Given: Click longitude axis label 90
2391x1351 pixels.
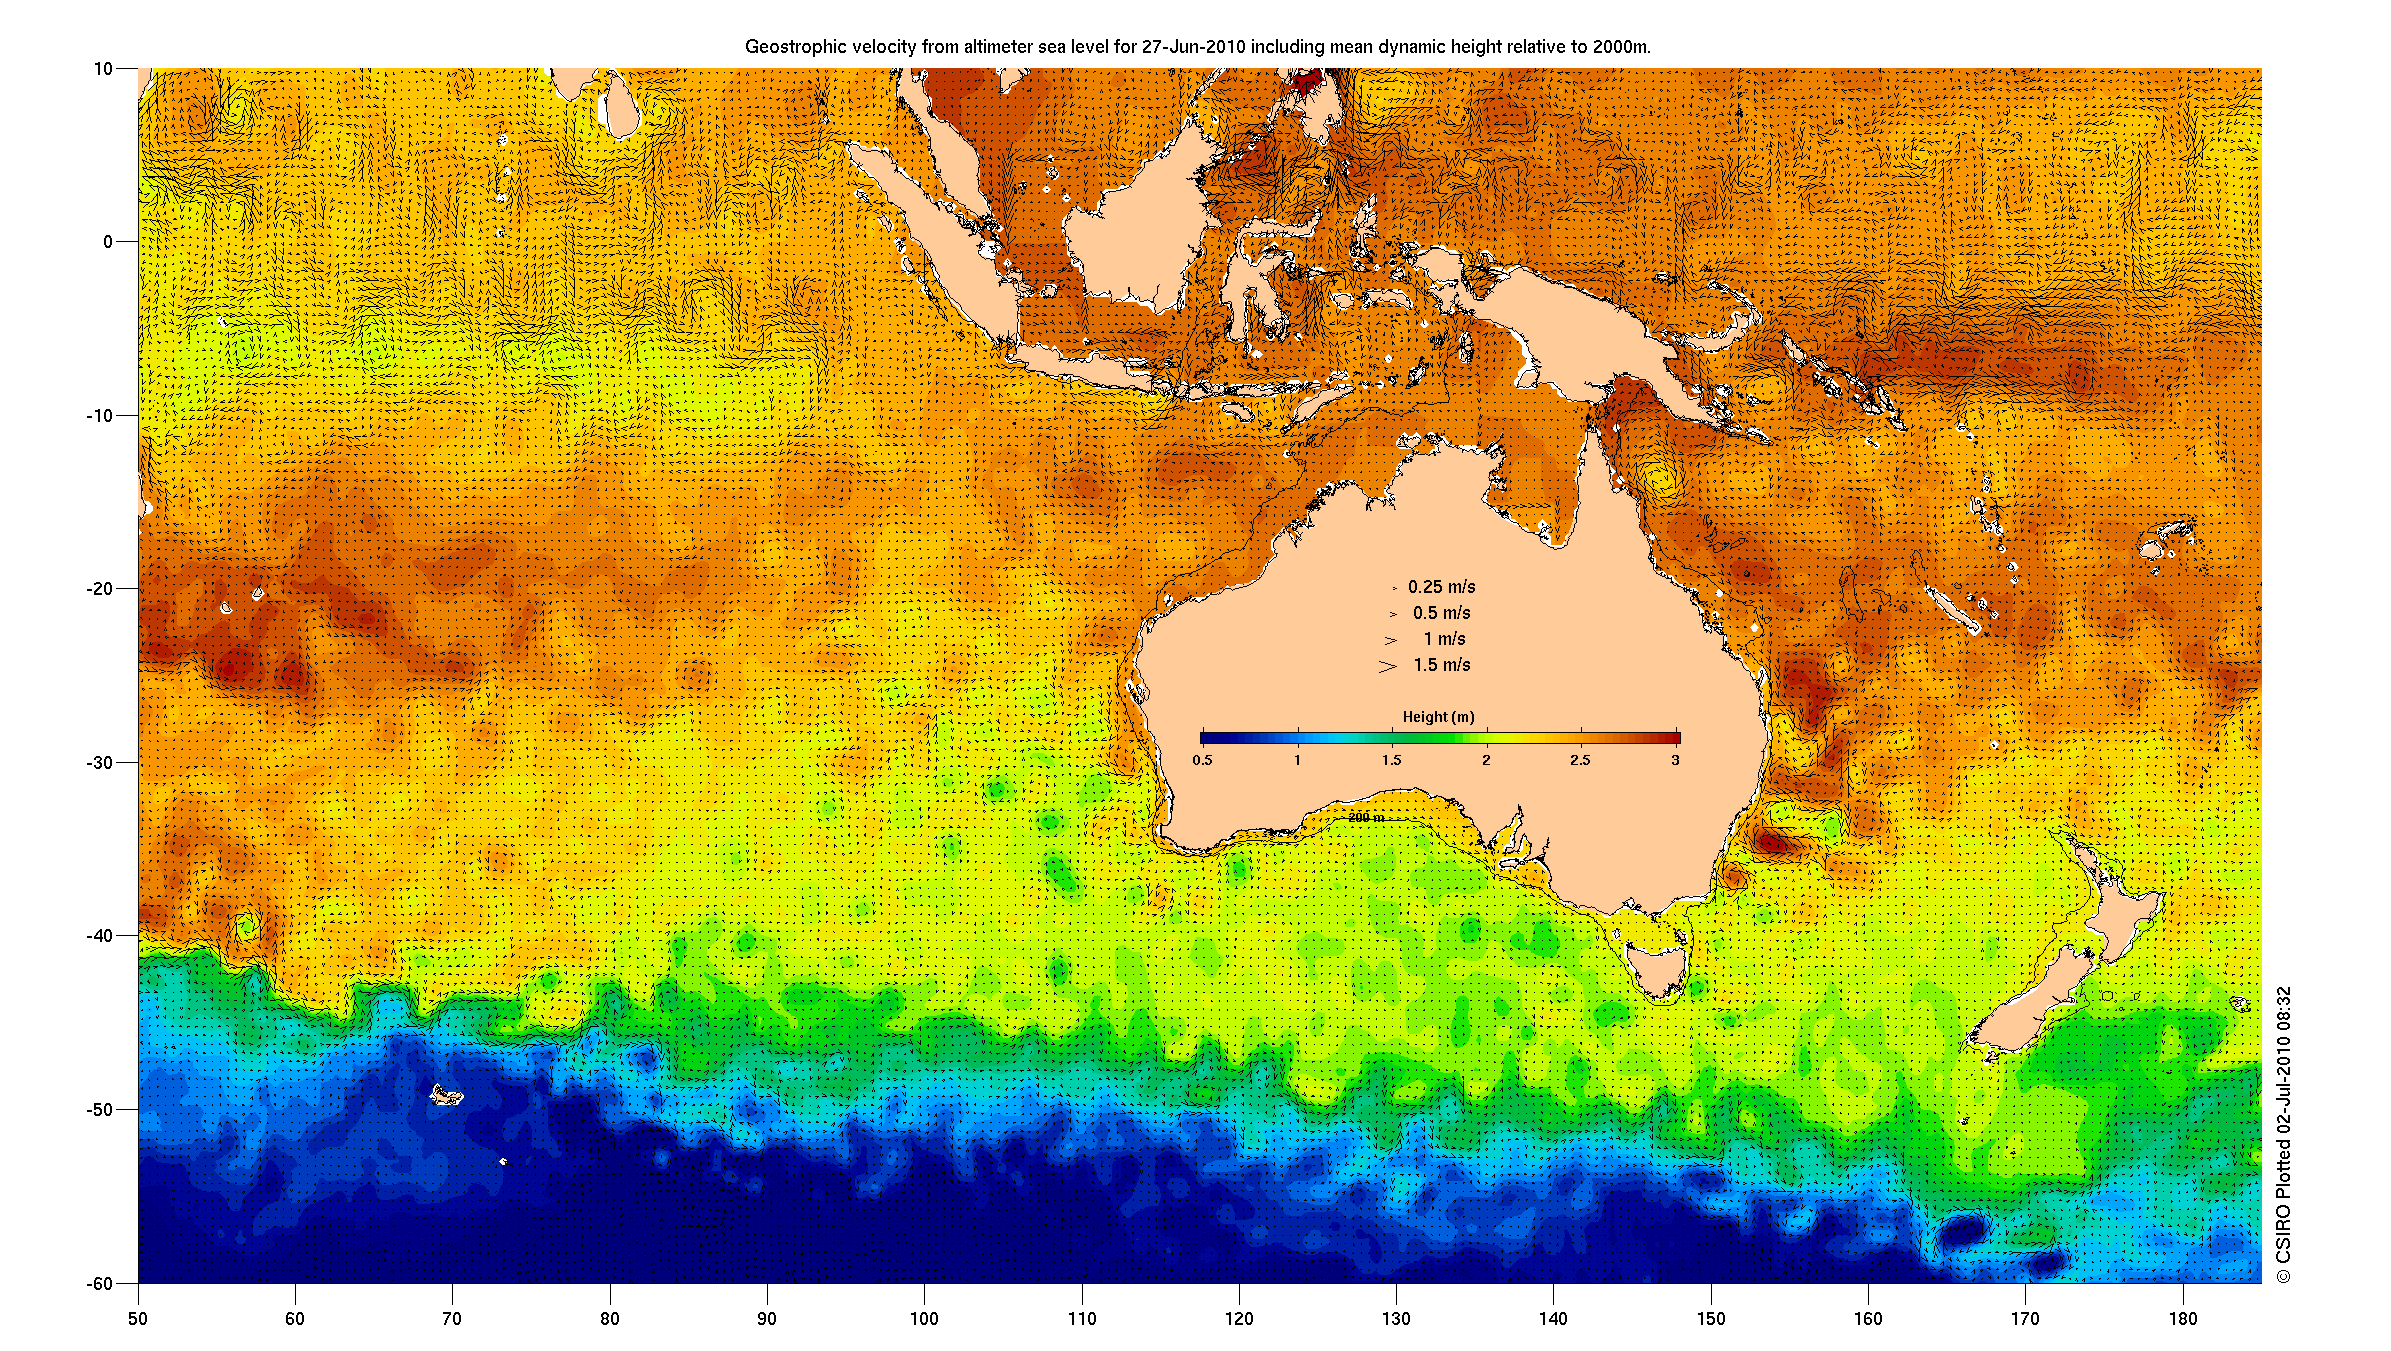Looking at the screenshot, I should [767, 1318].
